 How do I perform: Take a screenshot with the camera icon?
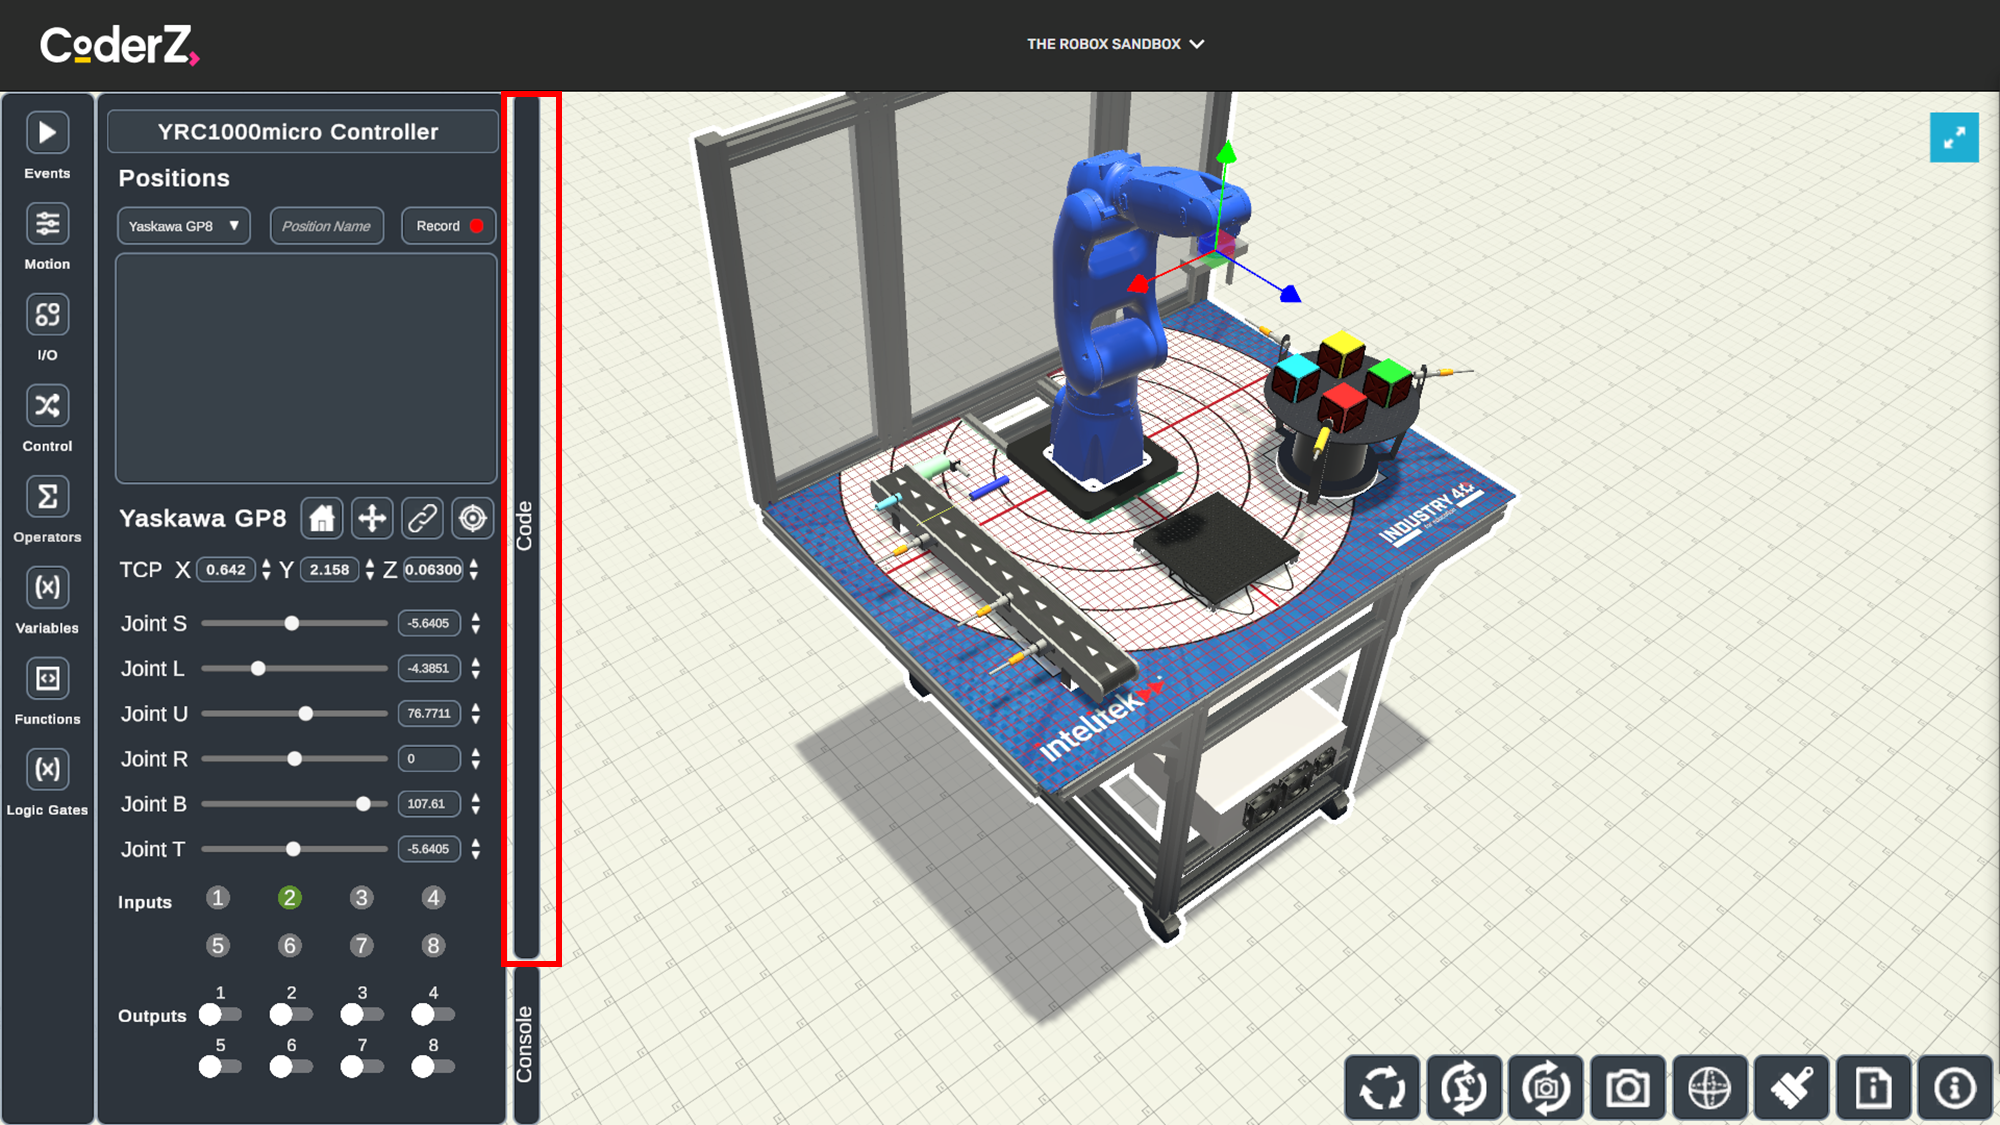pyautogui.click(x=1627, y=1087)
